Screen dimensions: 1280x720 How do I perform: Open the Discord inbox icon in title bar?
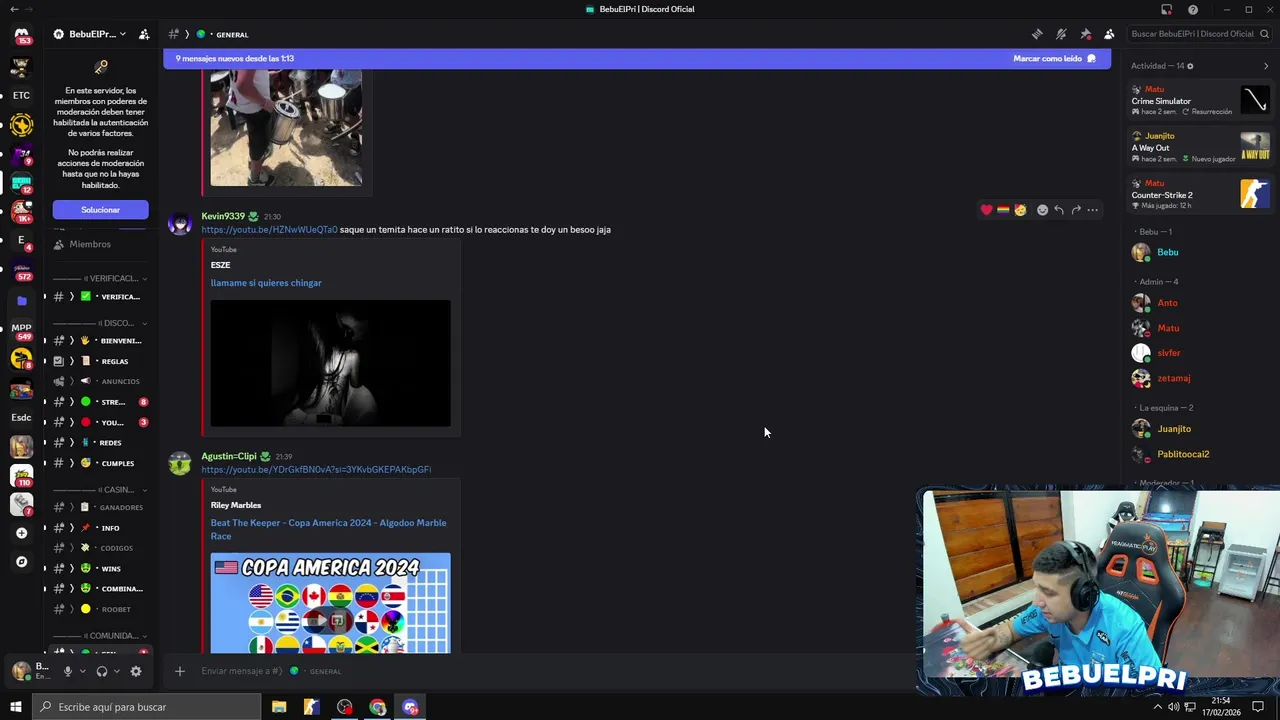(1166, 9)
